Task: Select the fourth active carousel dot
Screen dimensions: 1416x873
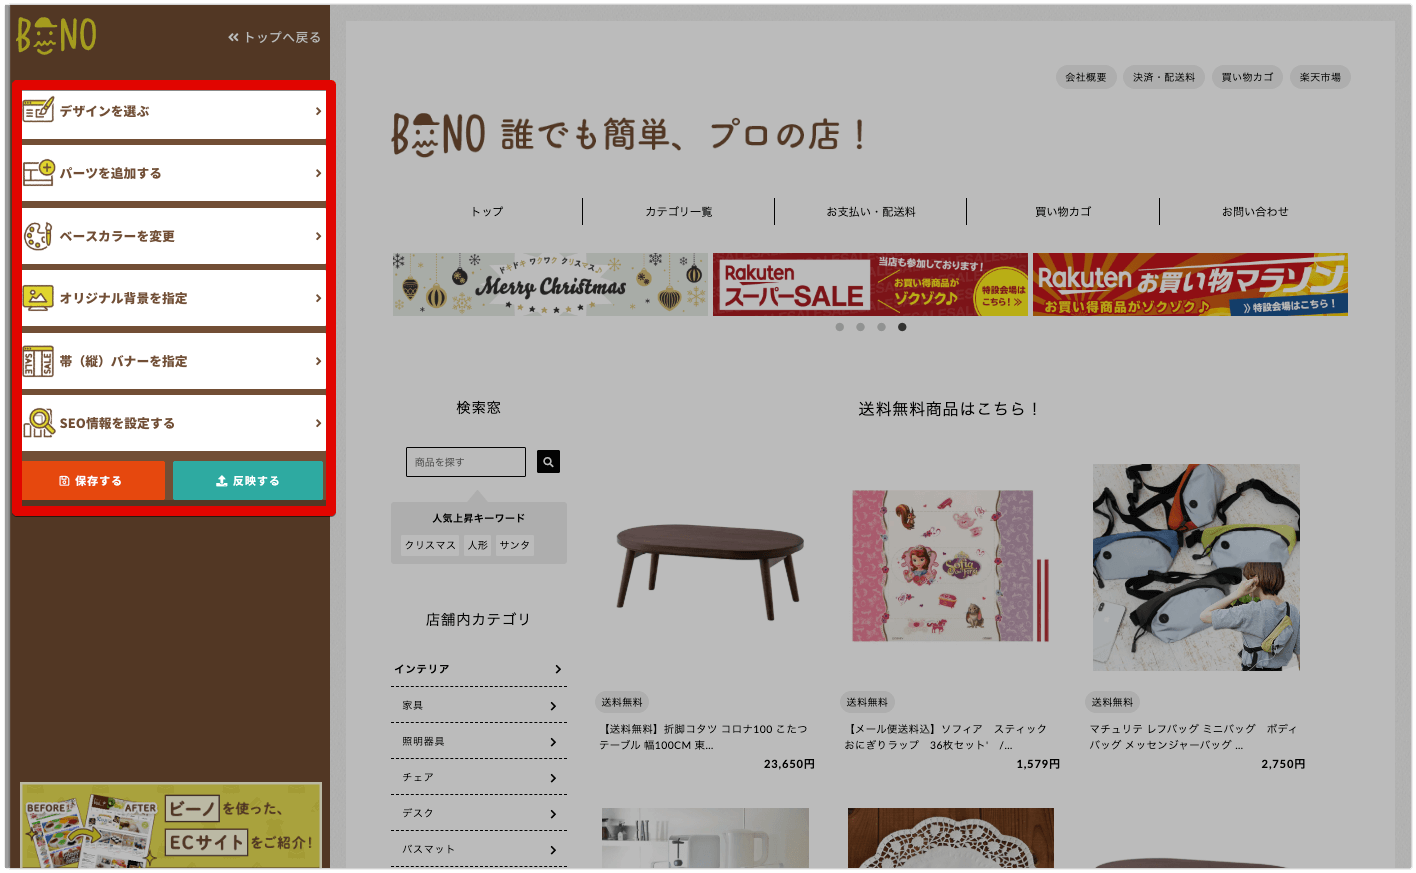Action: point(902,327)
